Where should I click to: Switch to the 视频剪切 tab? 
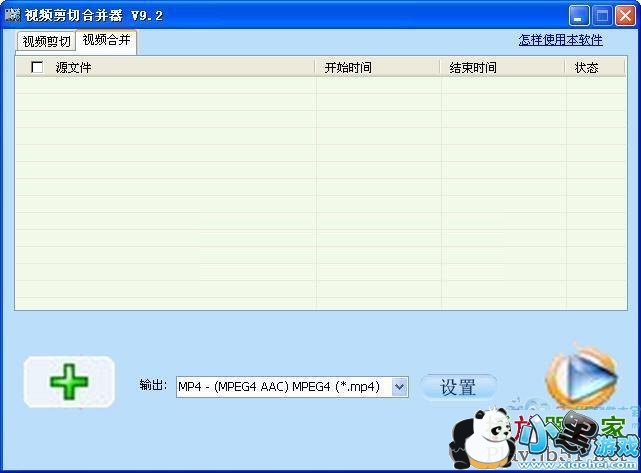coord(46,41)
